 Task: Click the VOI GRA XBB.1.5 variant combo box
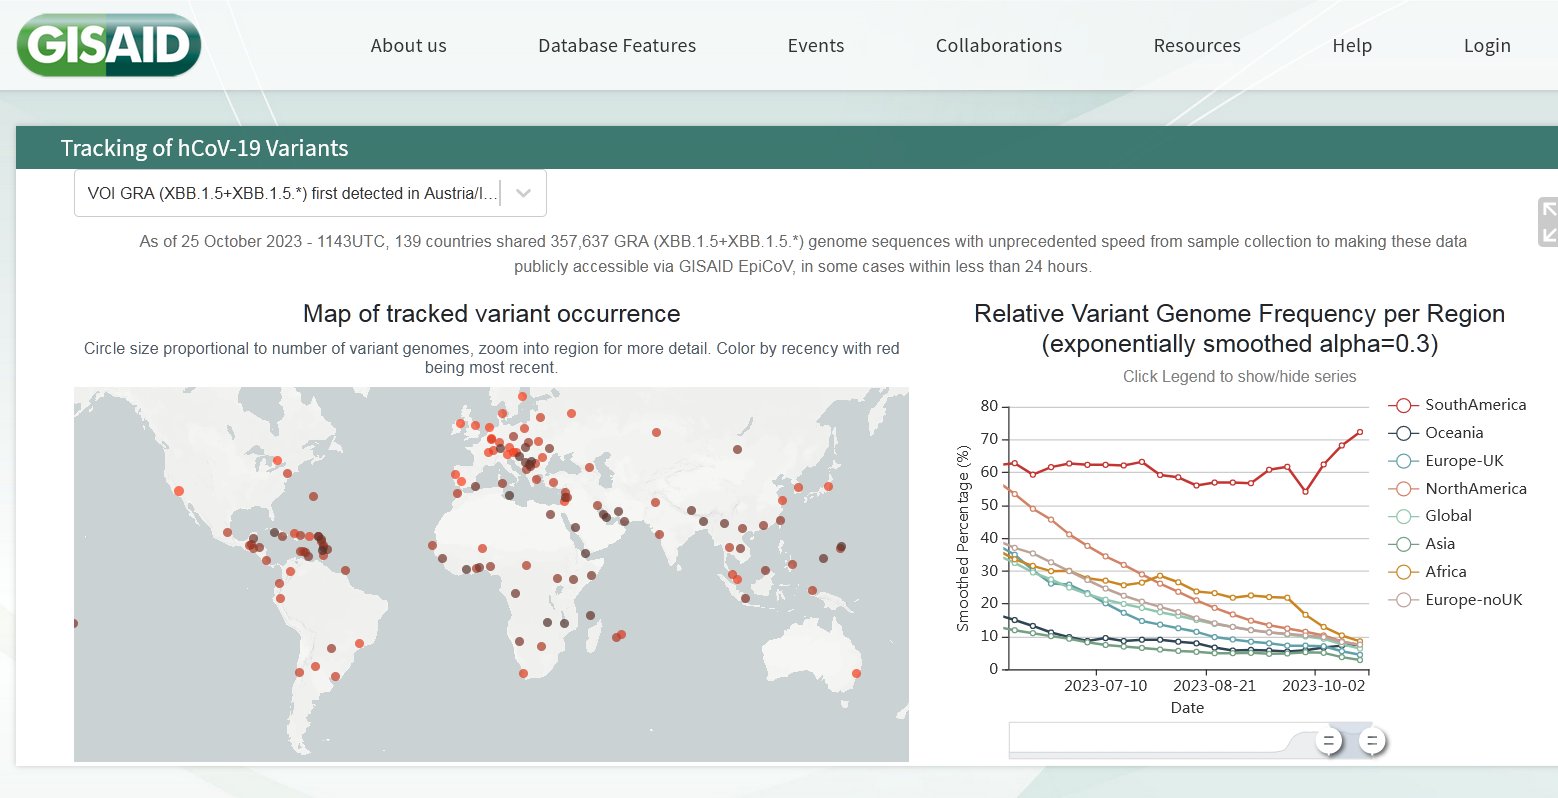292,193
